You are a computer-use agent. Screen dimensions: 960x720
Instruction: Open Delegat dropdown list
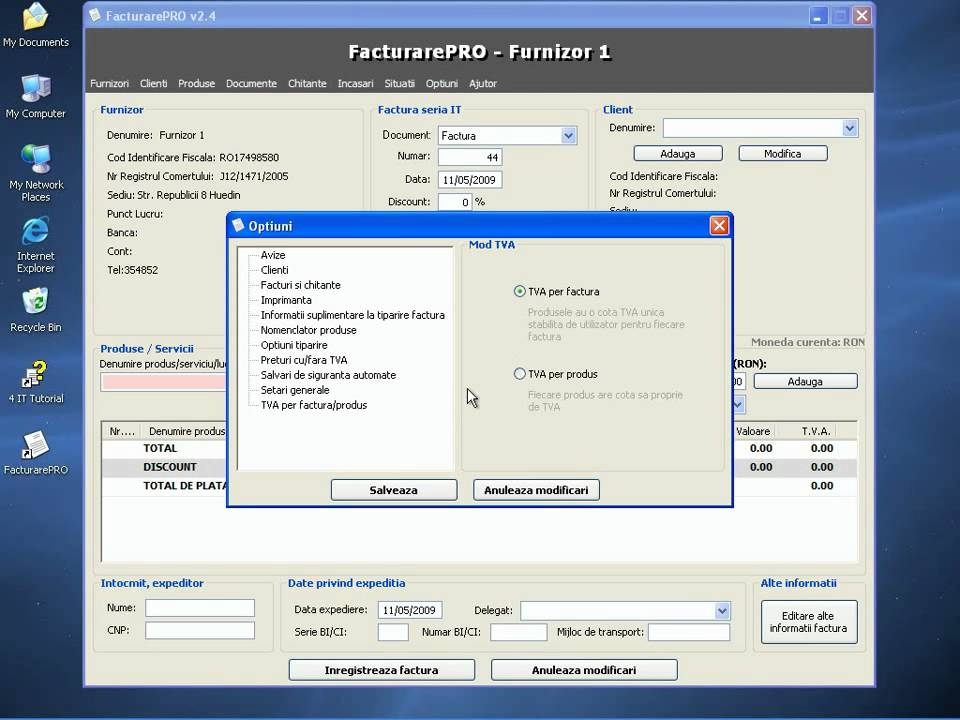722,610
